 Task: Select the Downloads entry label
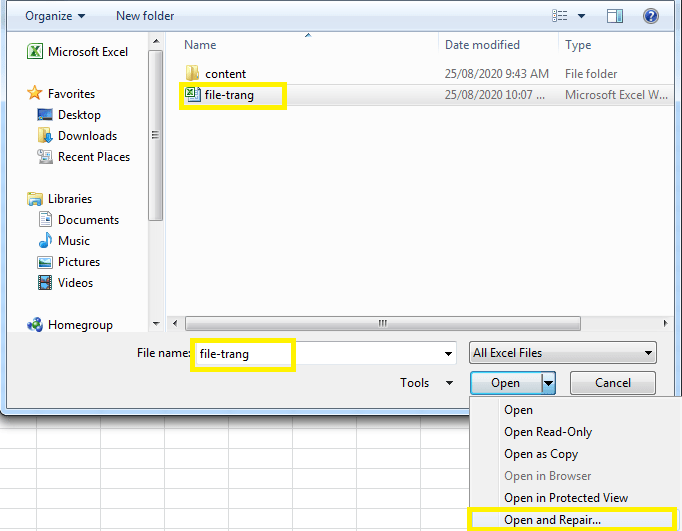tap(87, 136)
